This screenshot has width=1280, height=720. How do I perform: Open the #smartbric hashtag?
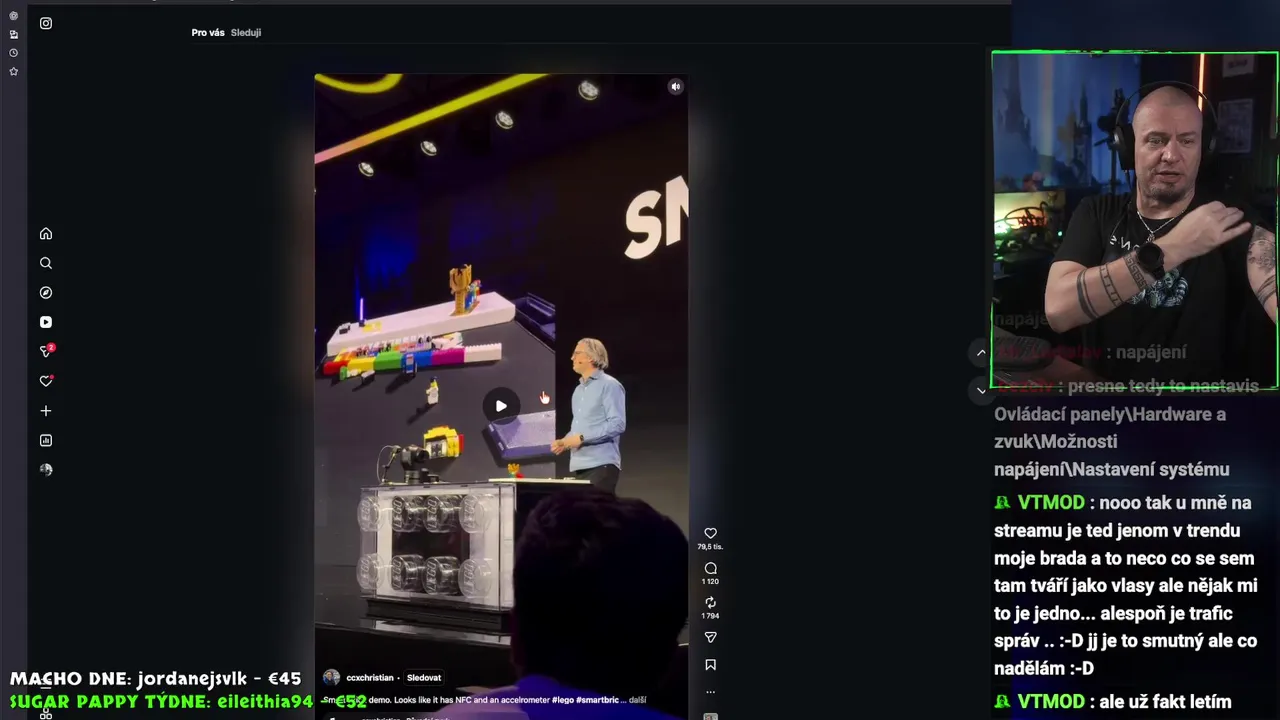(597, 700)
